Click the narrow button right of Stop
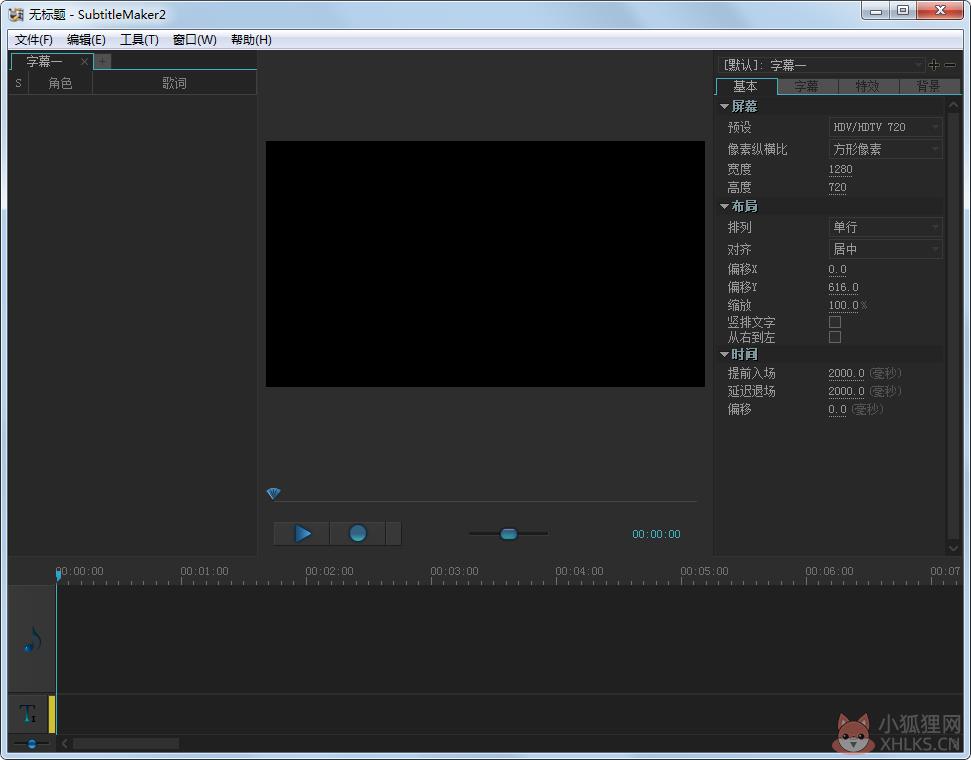The width and height of the screenshot is (971, 760). pos(393,533)
